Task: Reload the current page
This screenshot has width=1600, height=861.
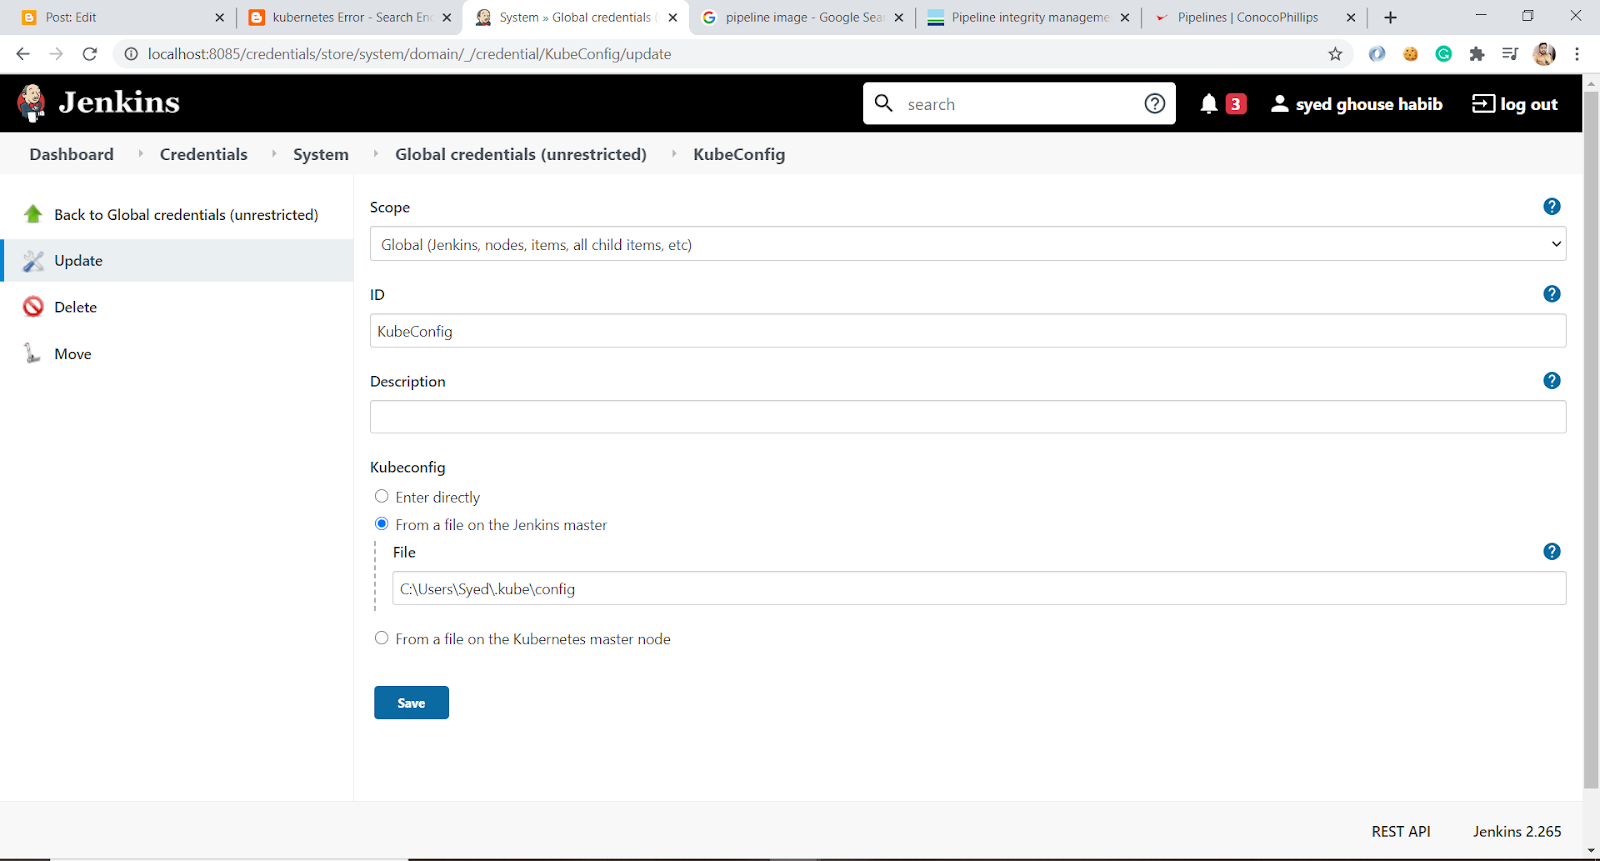Action: [90, 54]
